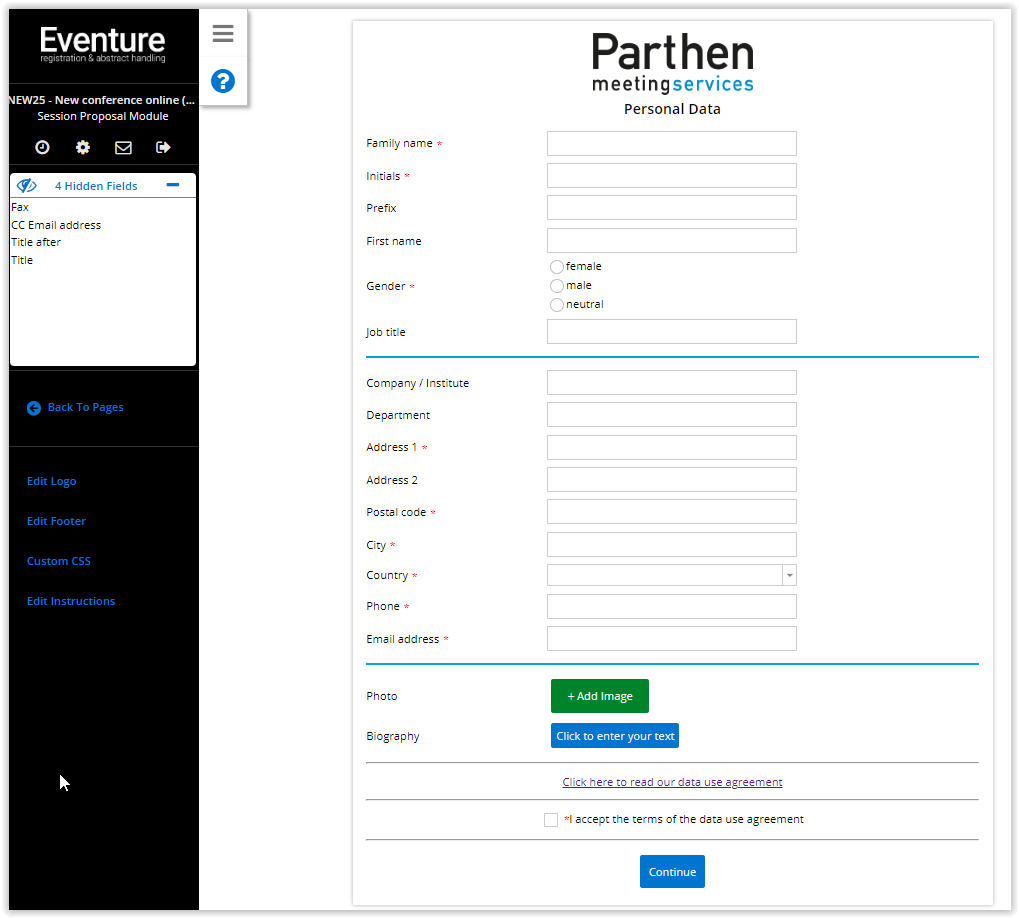Select the female gender radio button
Screen dimensions: 1019x918
tap(557, 267)
